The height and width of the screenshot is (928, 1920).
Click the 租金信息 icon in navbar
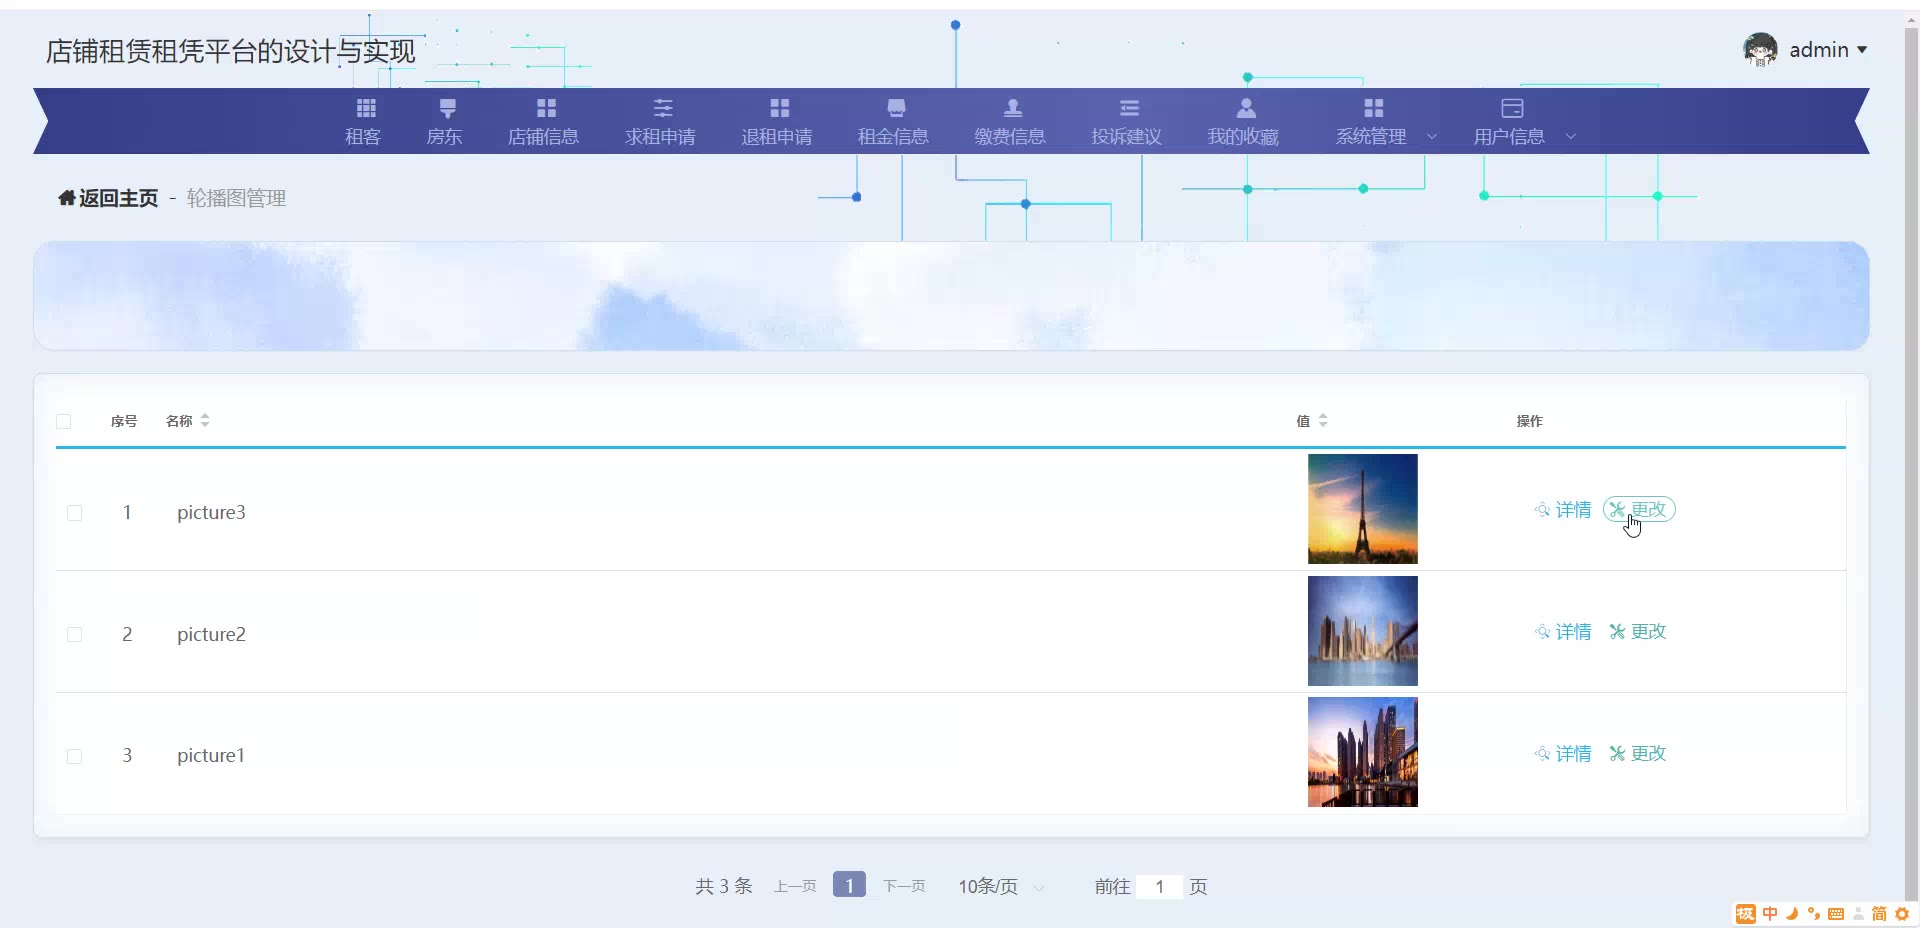point(896,108)
